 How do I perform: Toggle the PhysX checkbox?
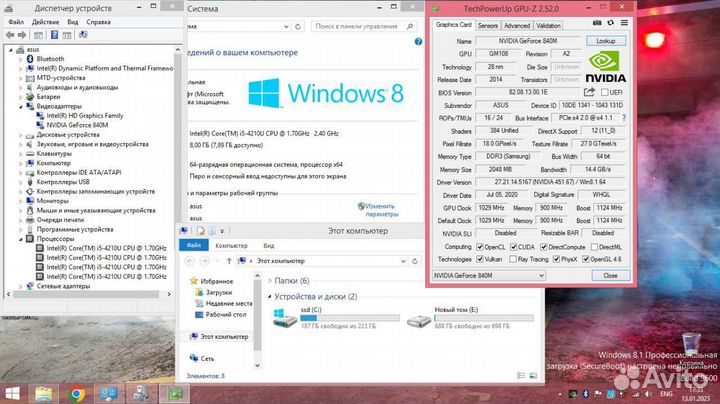tap(557, 259)
